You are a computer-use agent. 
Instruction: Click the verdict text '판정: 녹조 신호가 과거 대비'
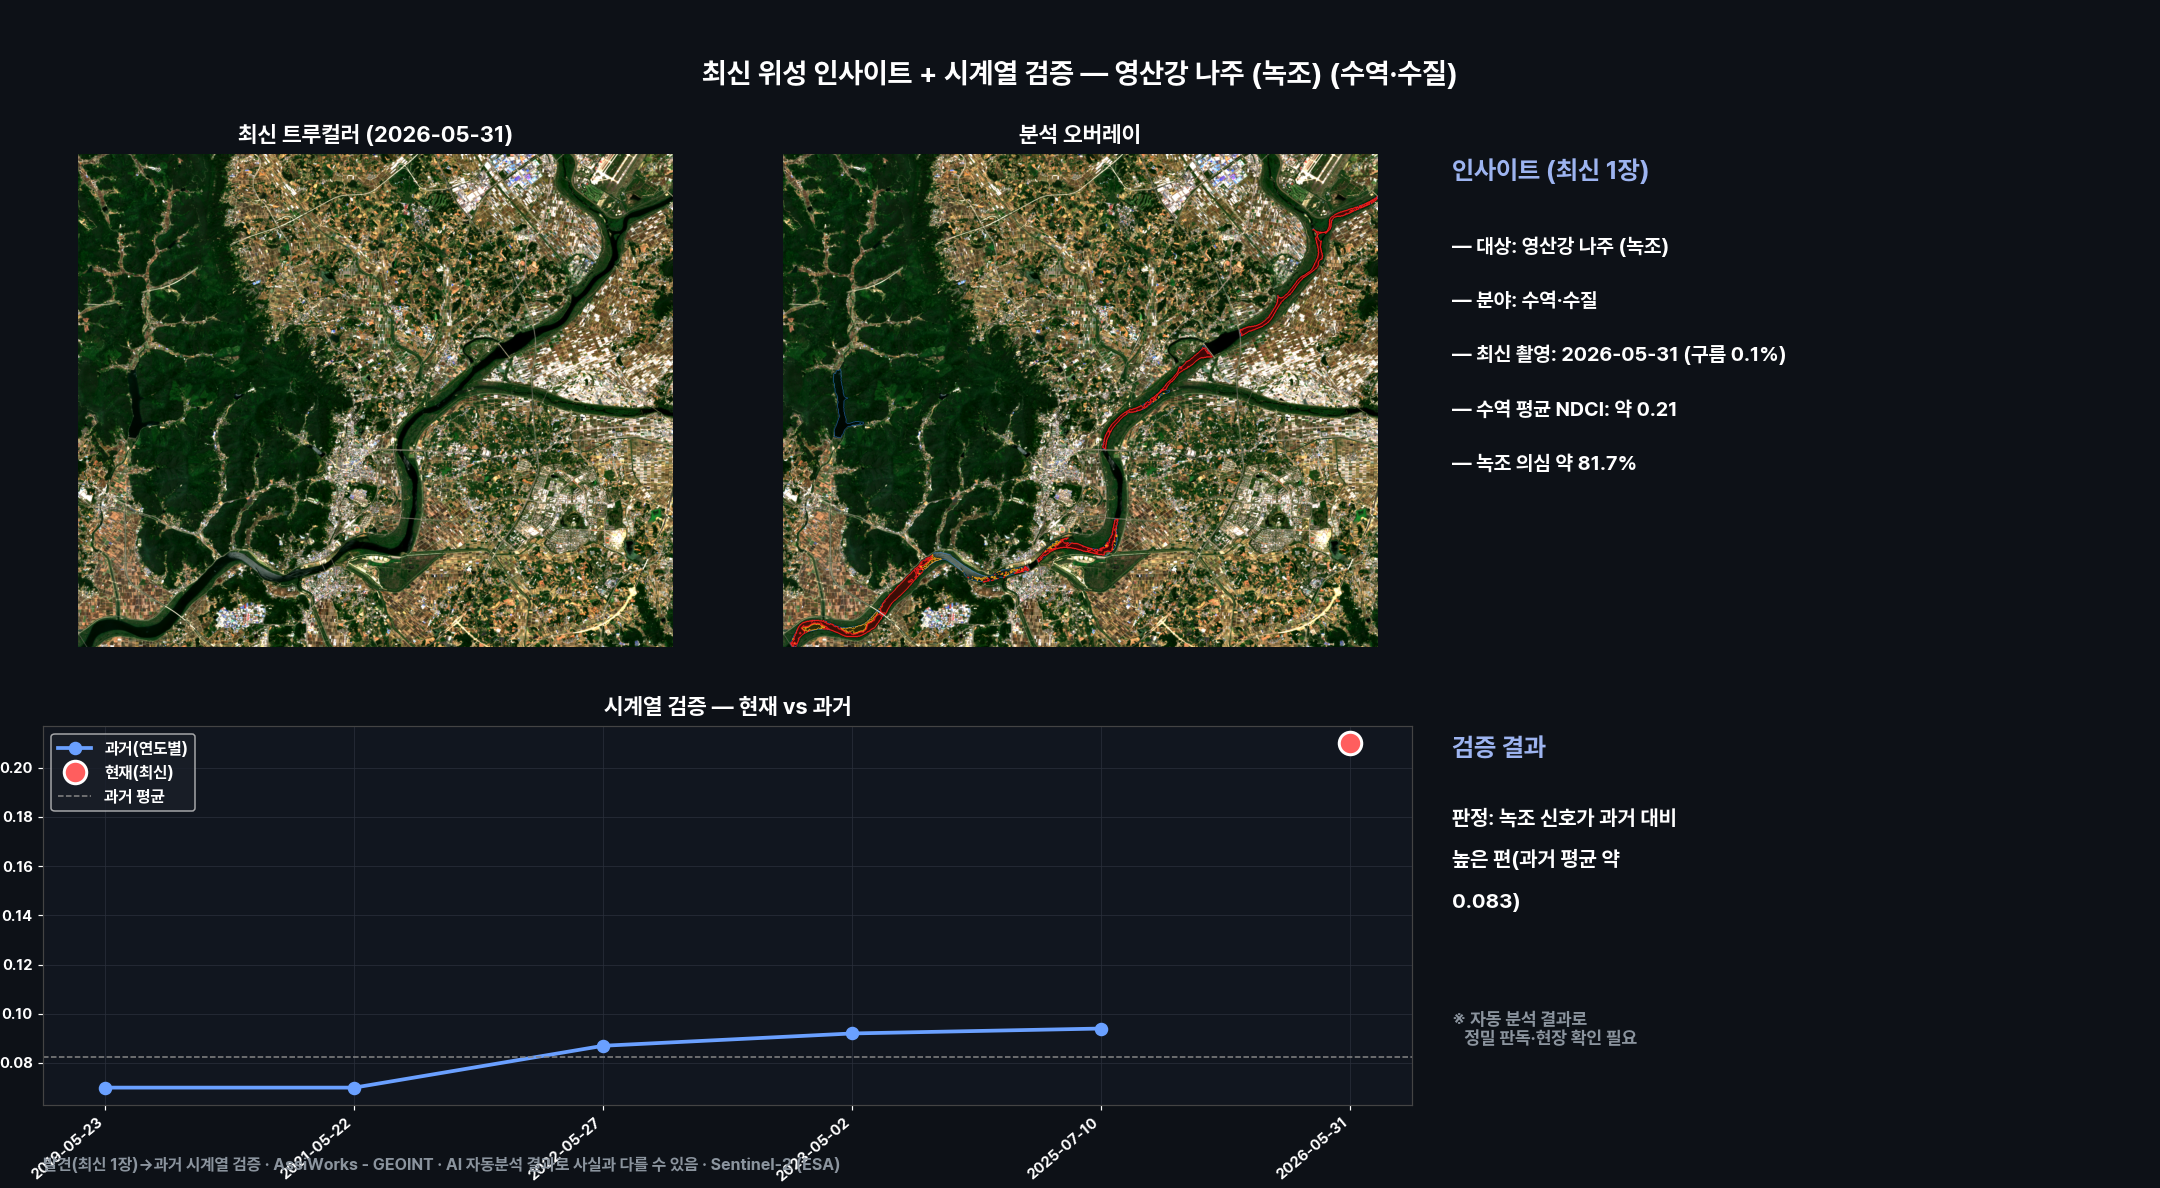1564,818
